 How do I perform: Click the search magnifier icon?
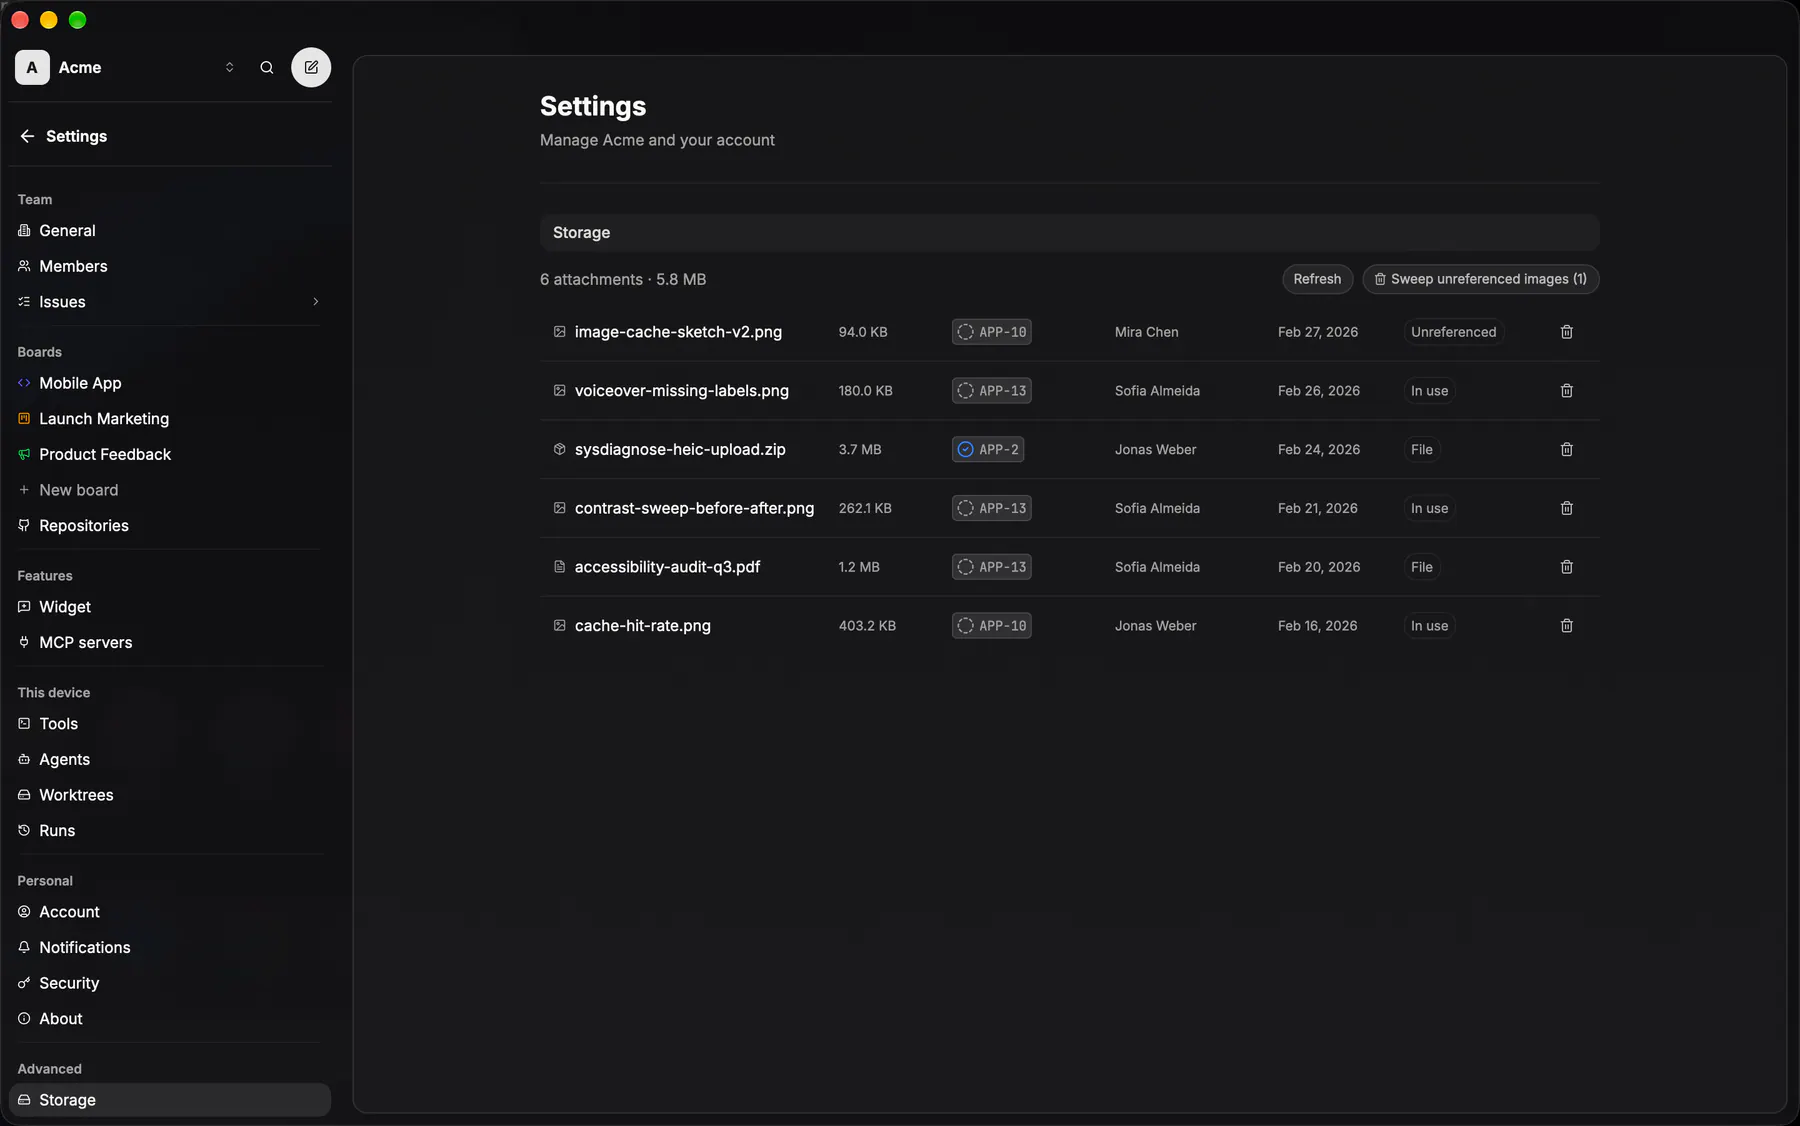(x=267, y=67)
